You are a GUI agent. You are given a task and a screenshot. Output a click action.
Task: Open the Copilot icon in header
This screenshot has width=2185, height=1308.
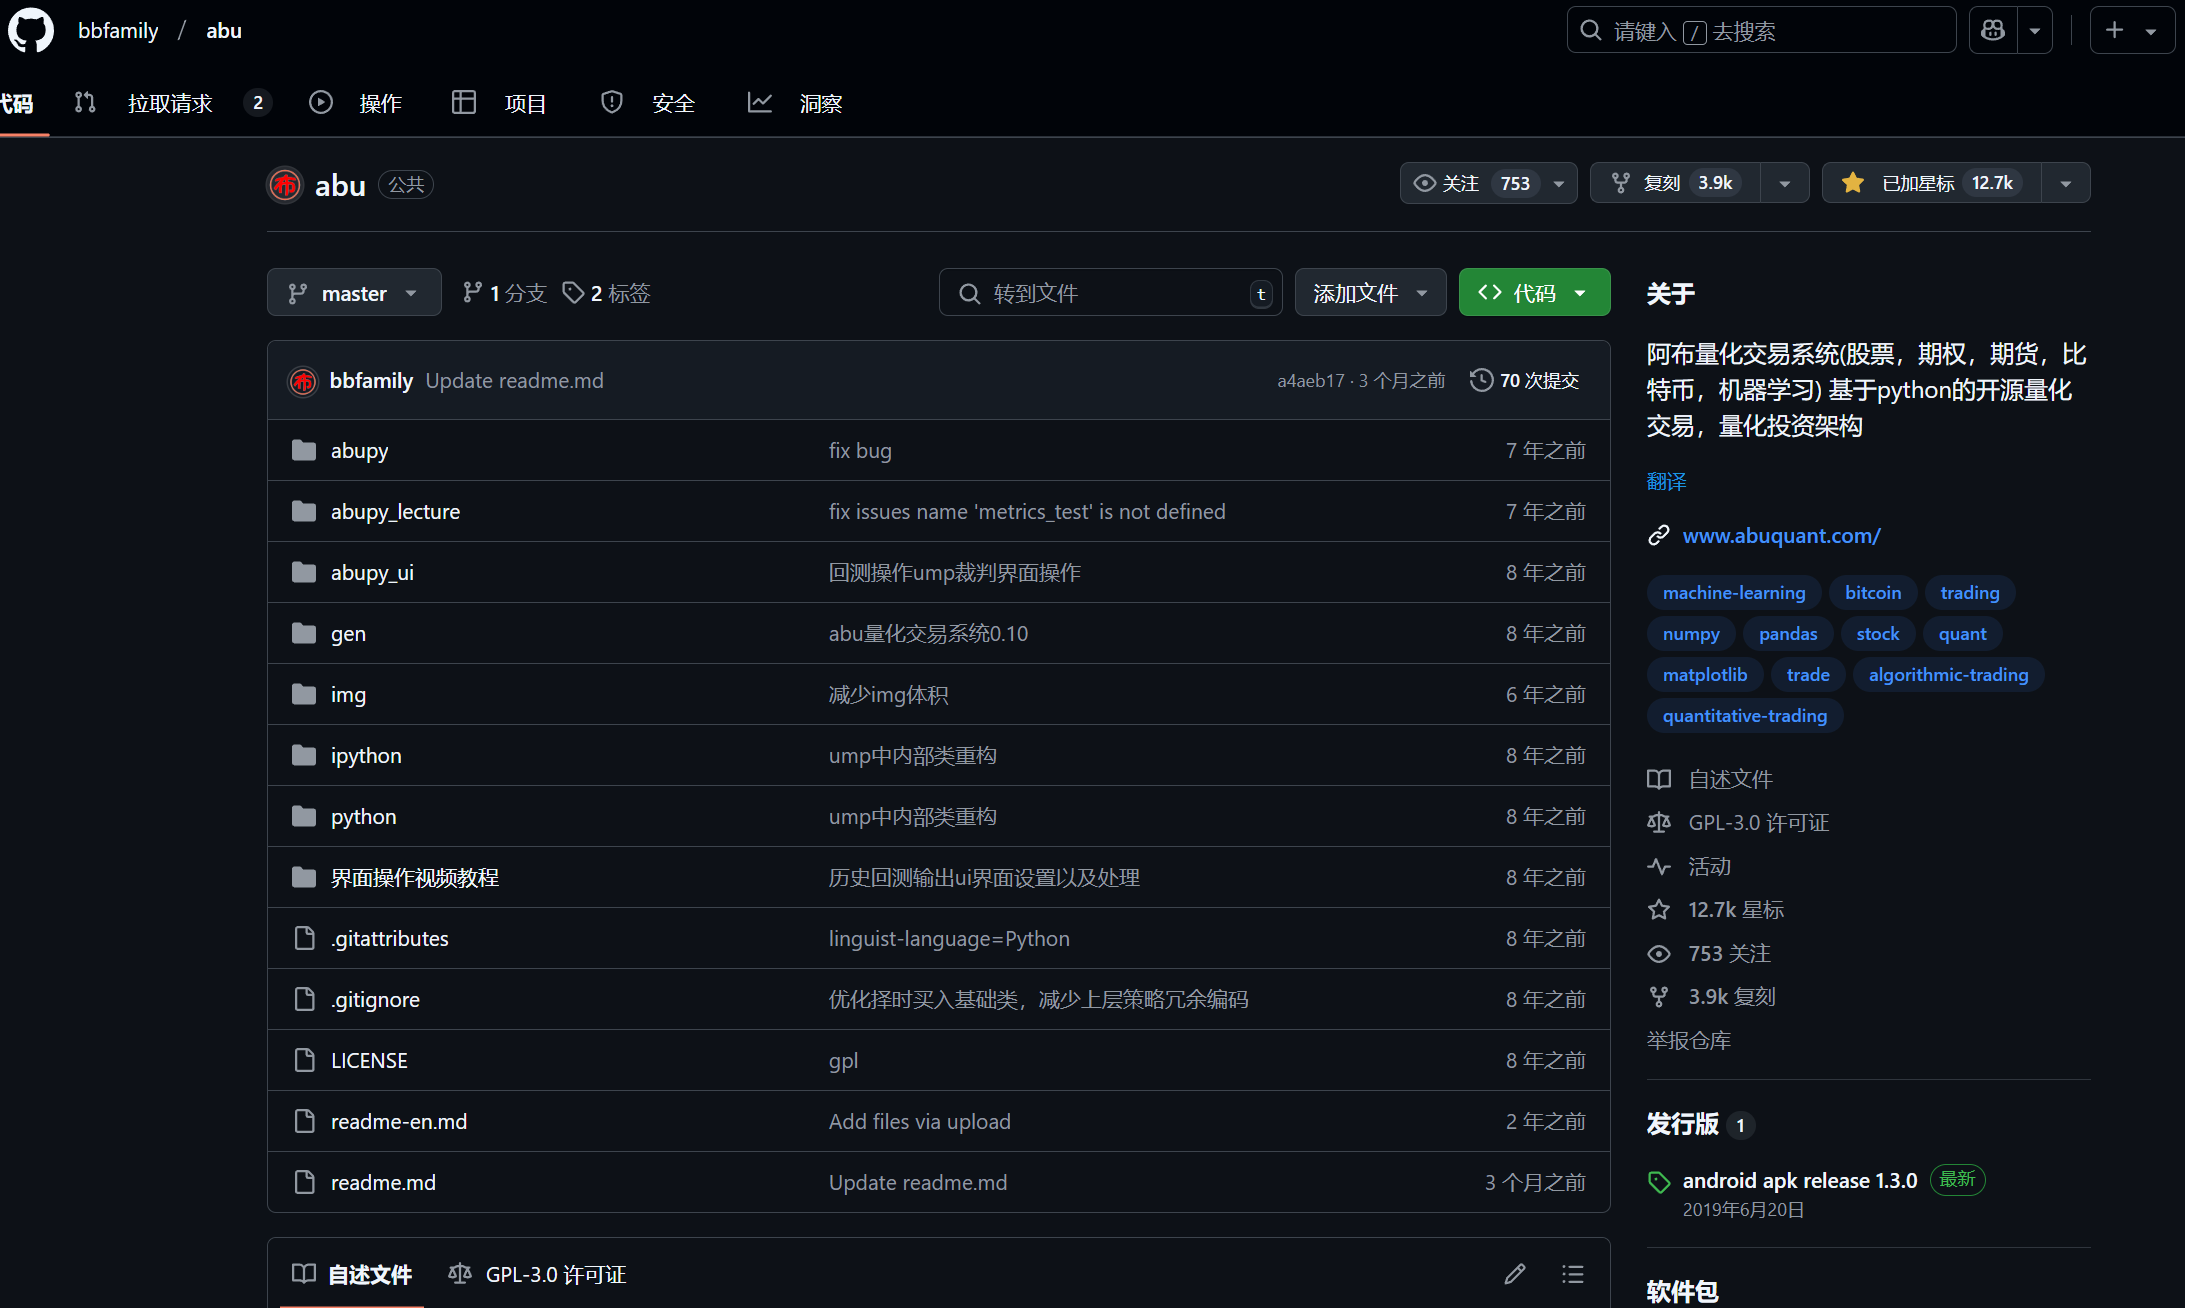pyautogui.click(x=1993, y=31)
